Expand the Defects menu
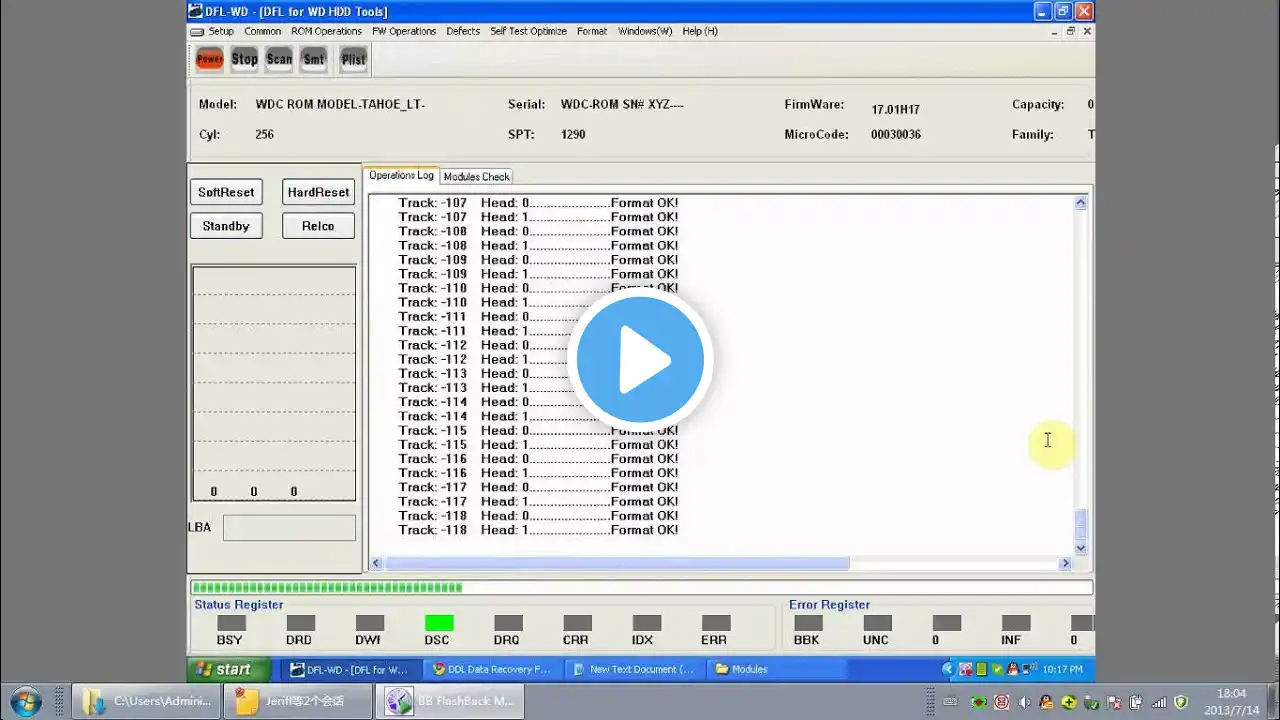Image resolution: width=1280 pixels, height=720 pixels. [463, 31]
